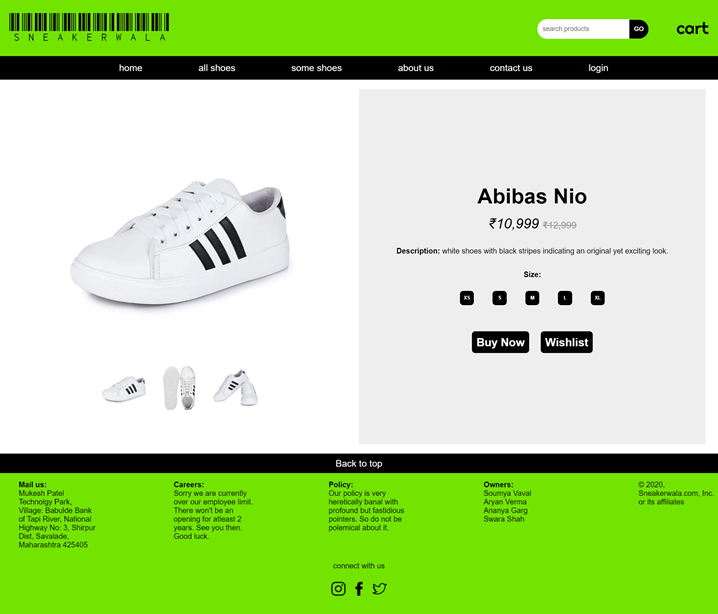
Task: Select size M
Action: point(532,298)
